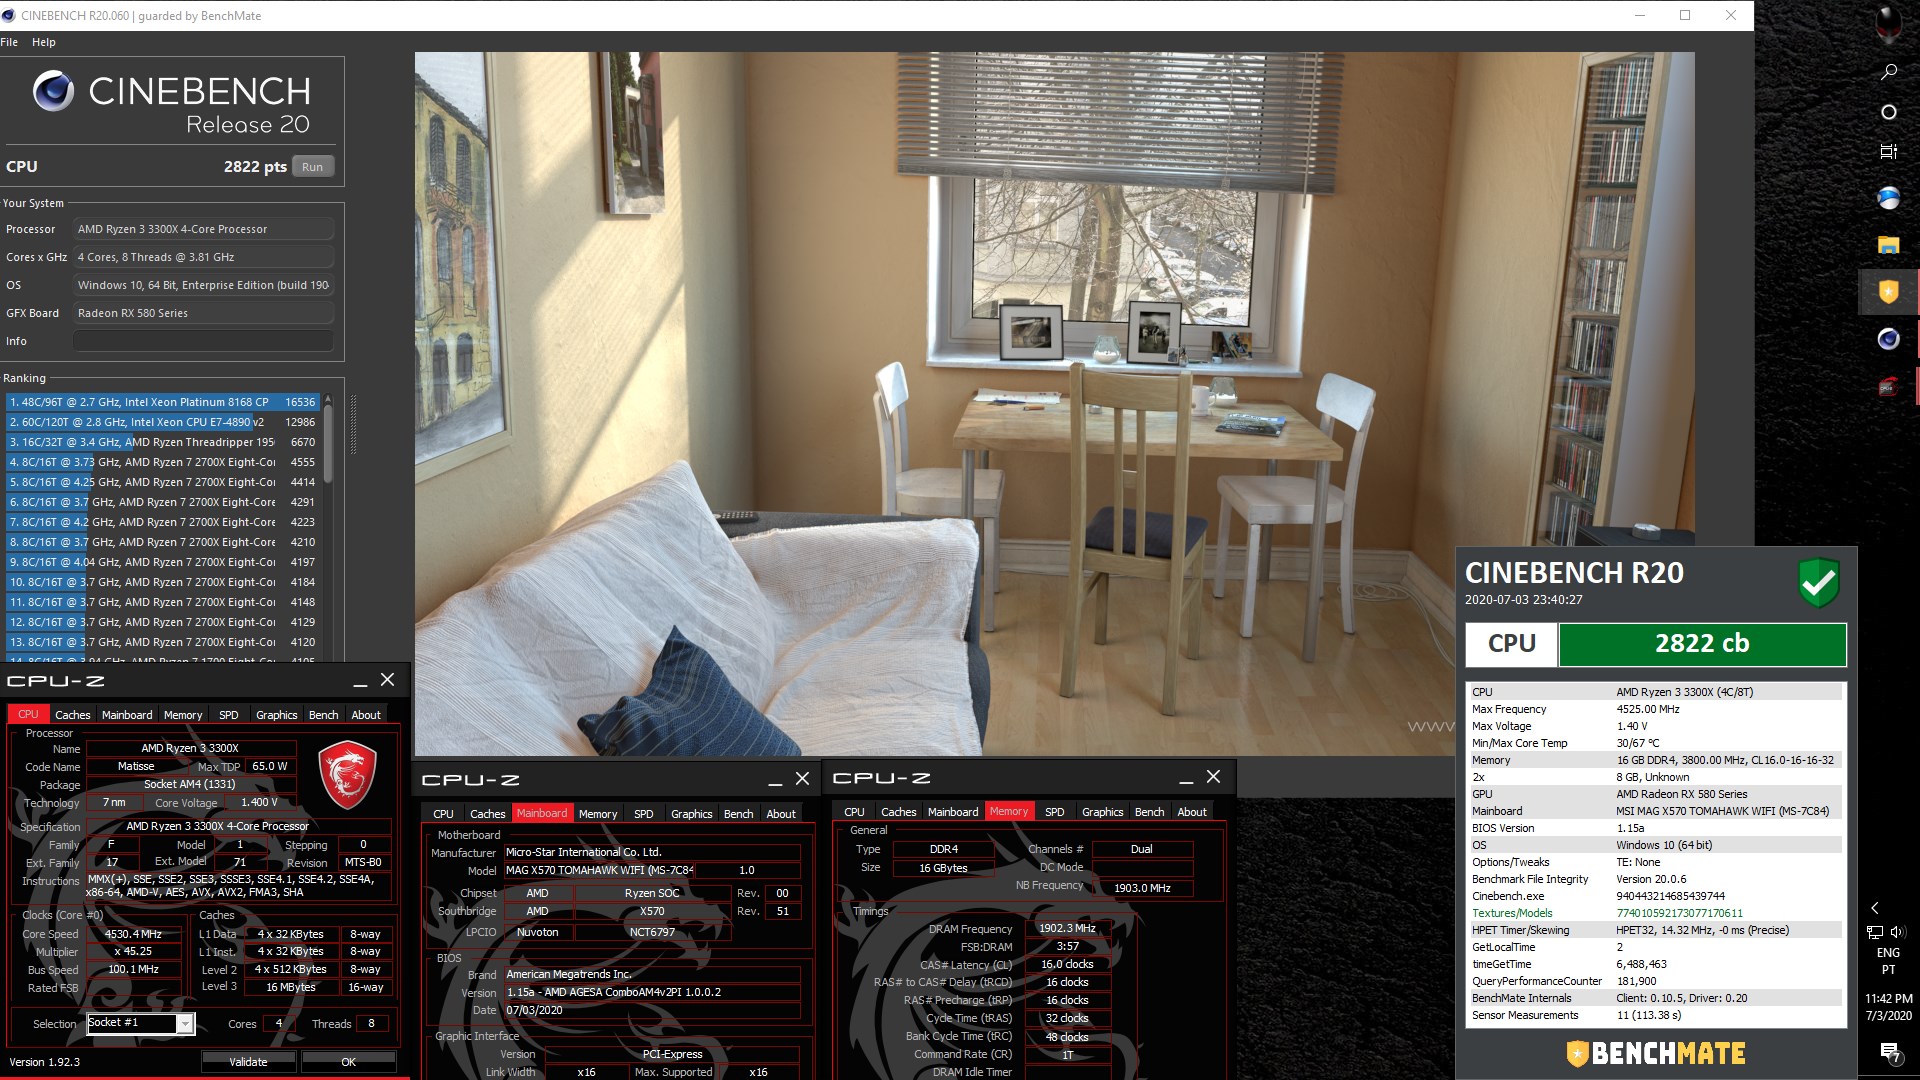
Task: Maximize the Cinebench window
Action: [x=1685, y=15]
